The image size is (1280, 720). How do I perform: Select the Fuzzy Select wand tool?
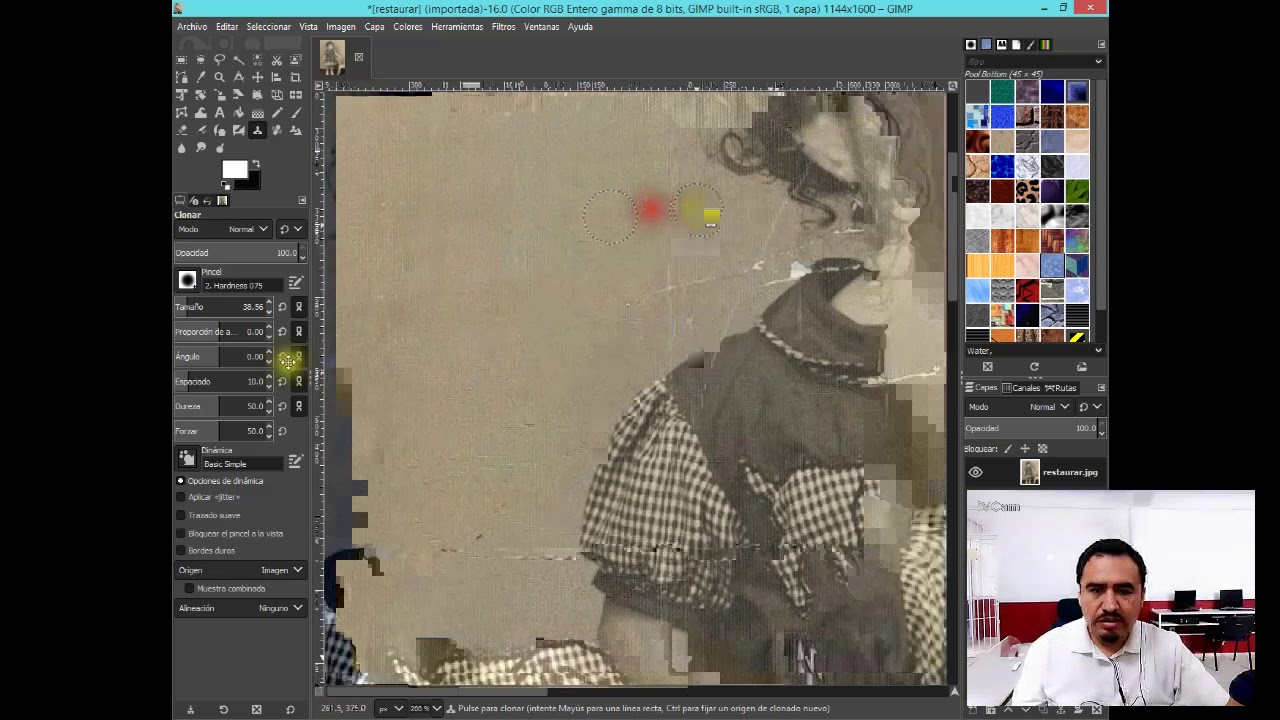tap(238, 60)
